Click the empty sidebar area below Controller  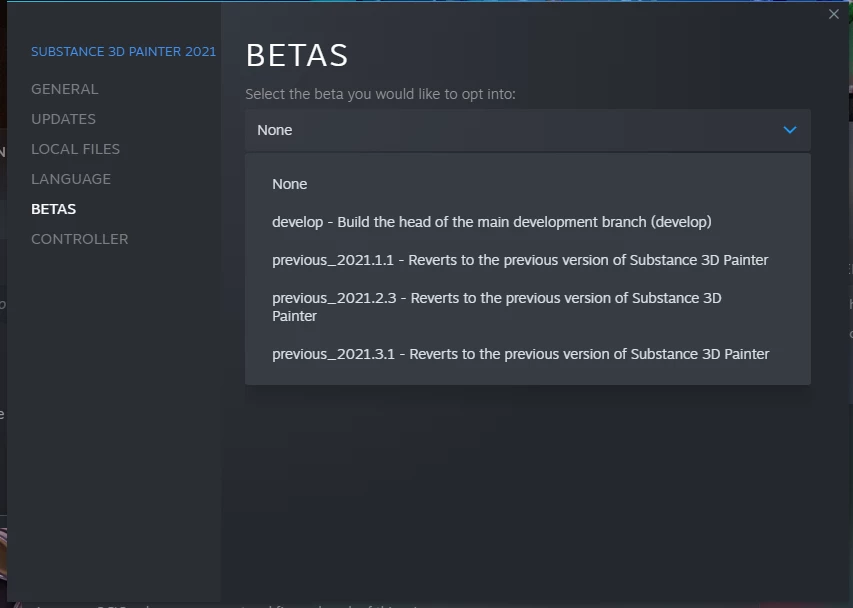(x=114, y=420)
